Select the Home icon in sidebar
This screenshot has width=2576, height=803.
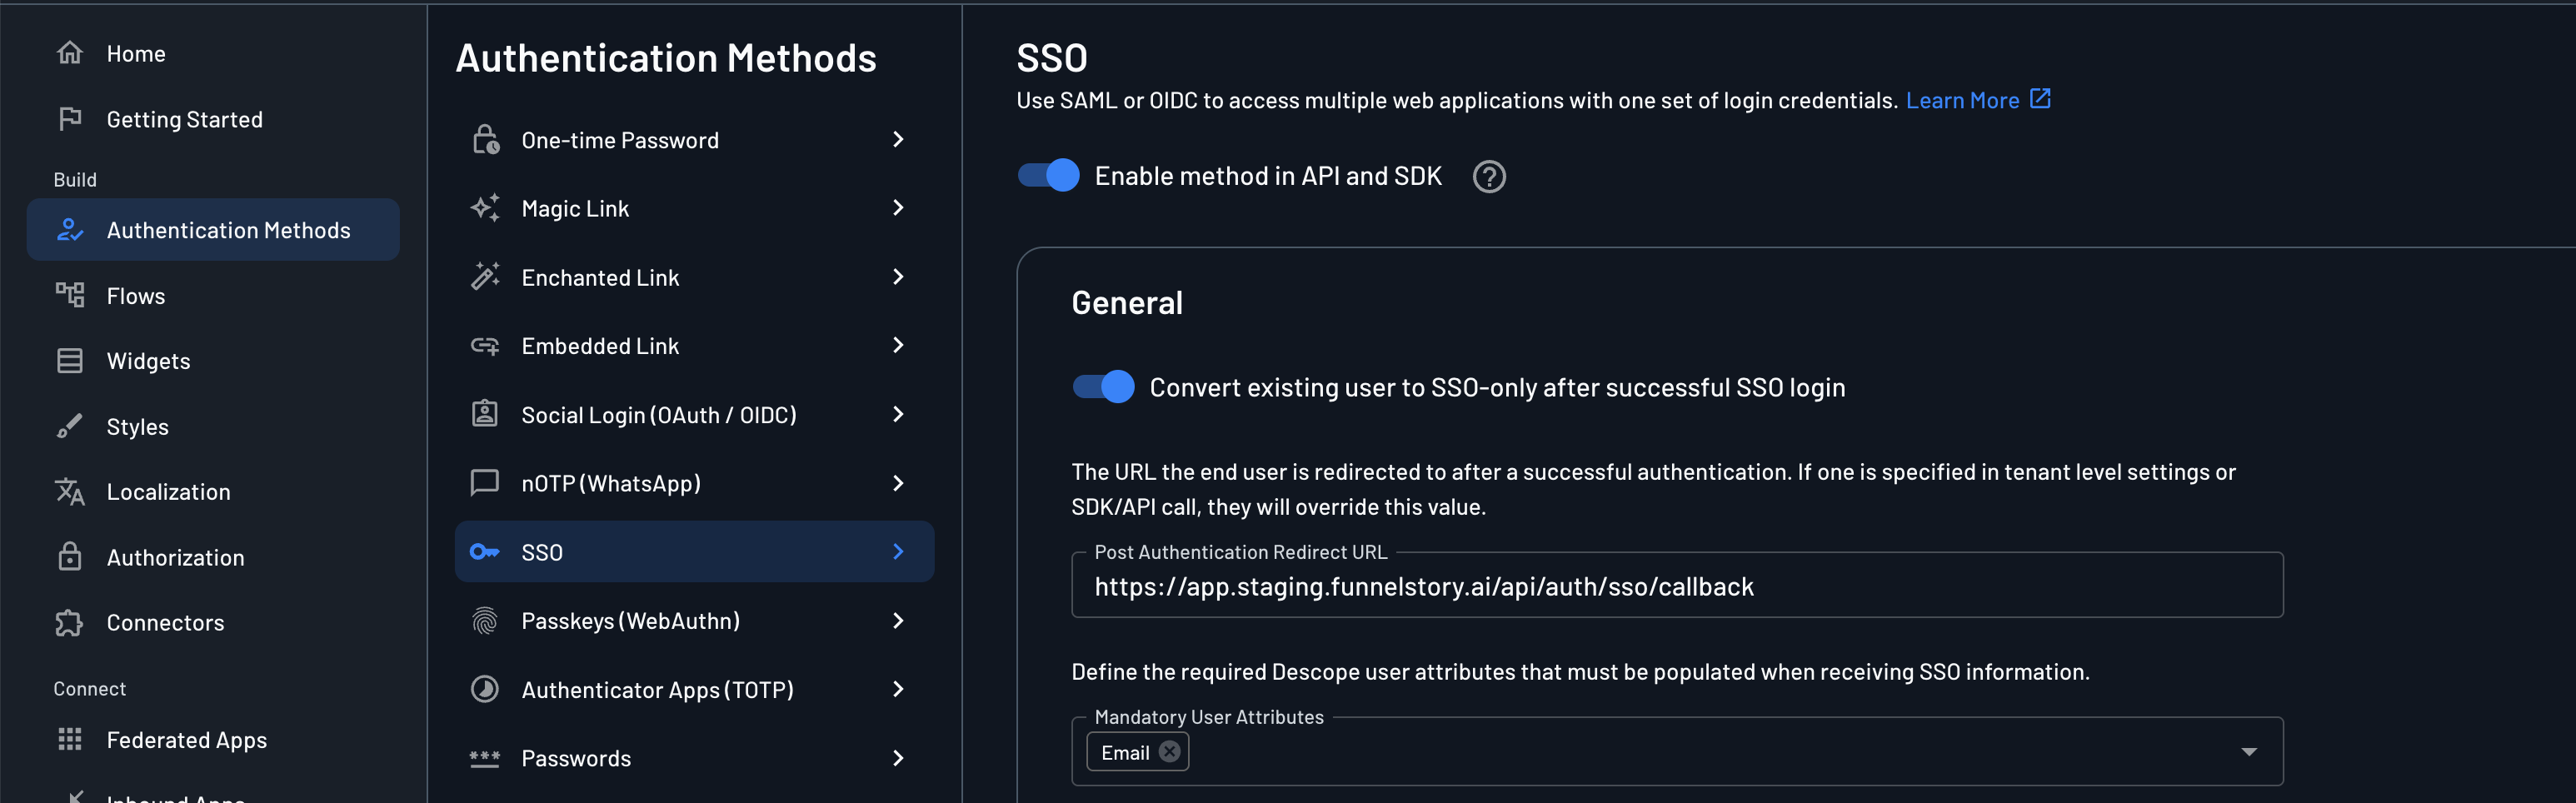(x=70, y=53)
